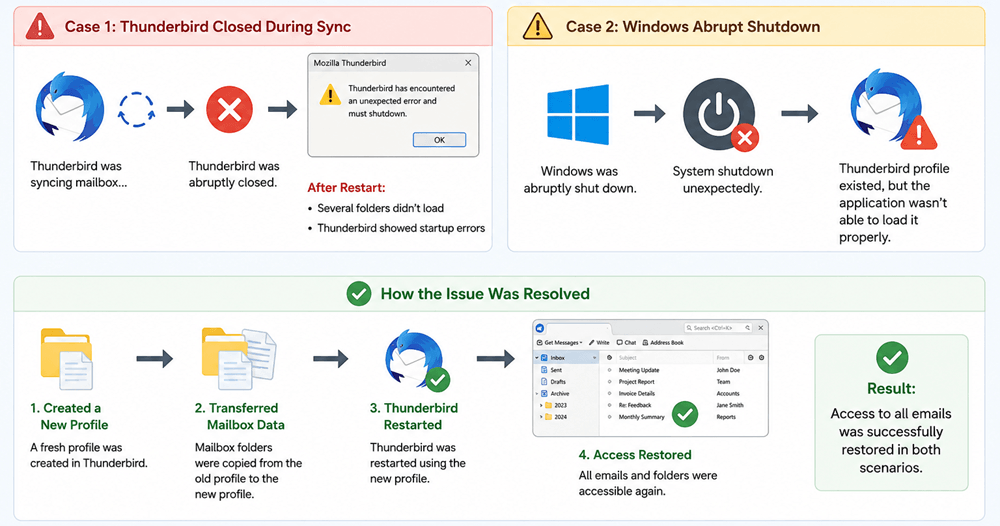Sort messages by the From column

(723, 358)
